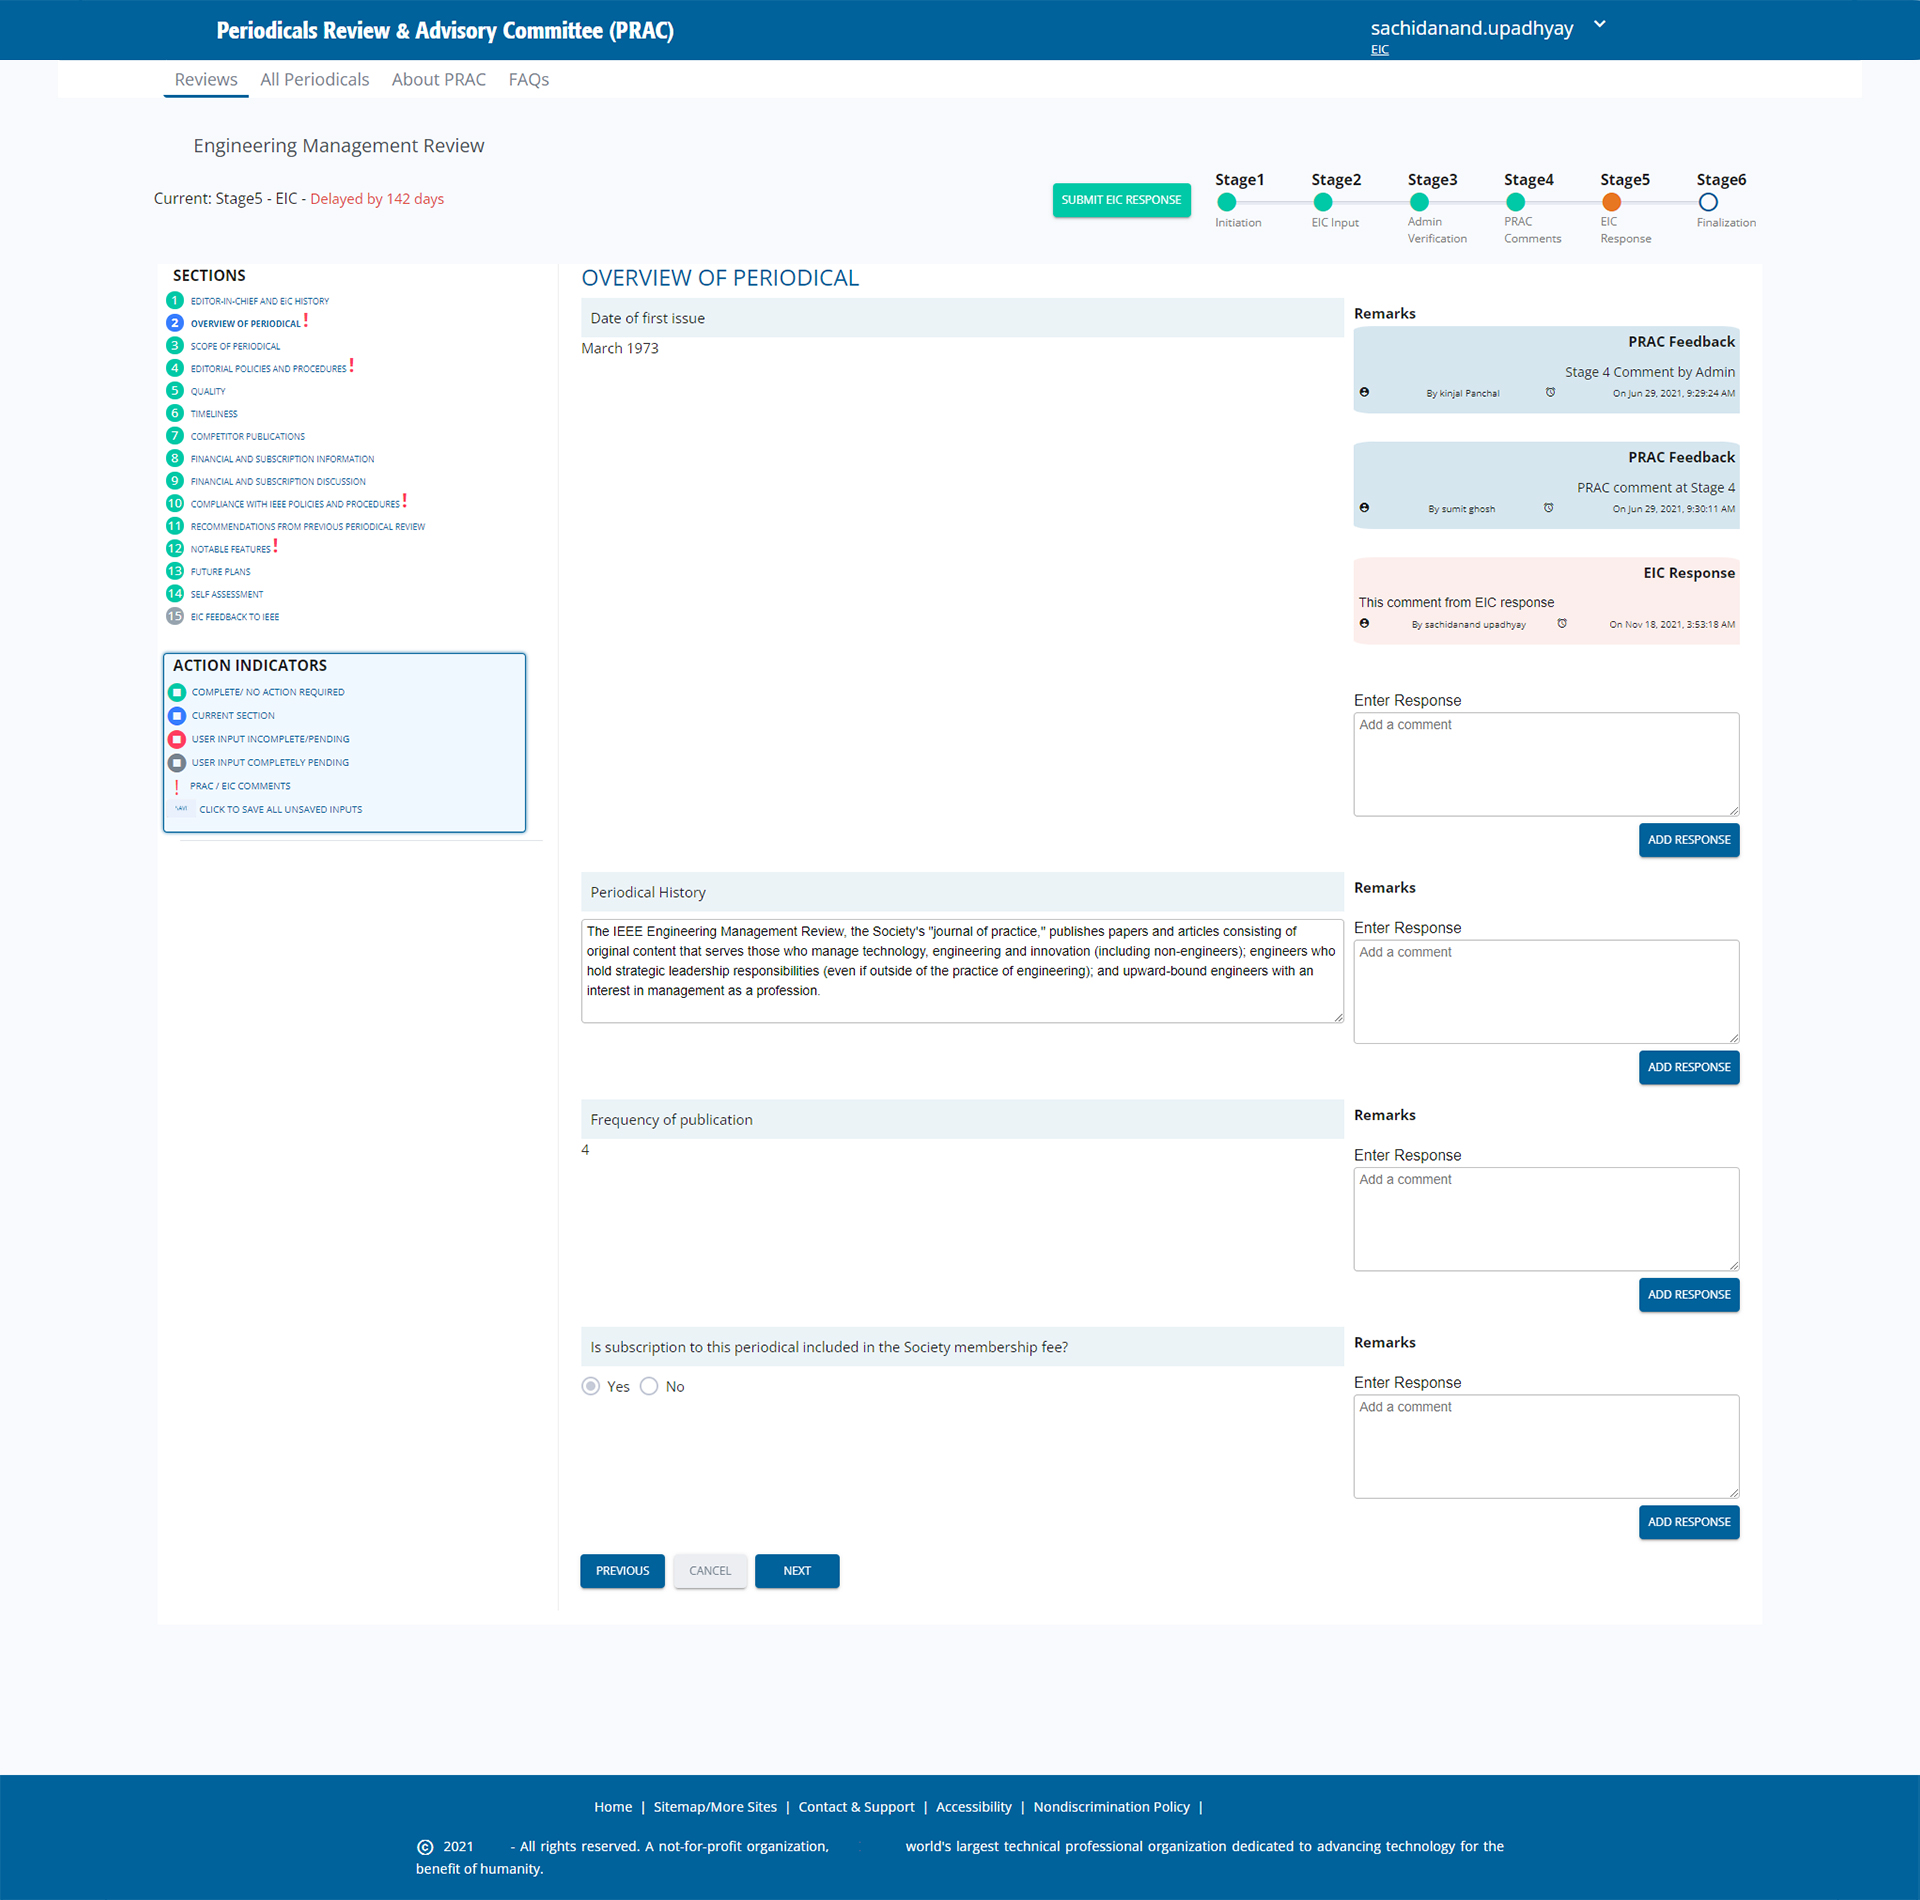Viewport: 1920px width, 1900px height.
Task: Click section 13 Future Plans badge
Action: 175,571
